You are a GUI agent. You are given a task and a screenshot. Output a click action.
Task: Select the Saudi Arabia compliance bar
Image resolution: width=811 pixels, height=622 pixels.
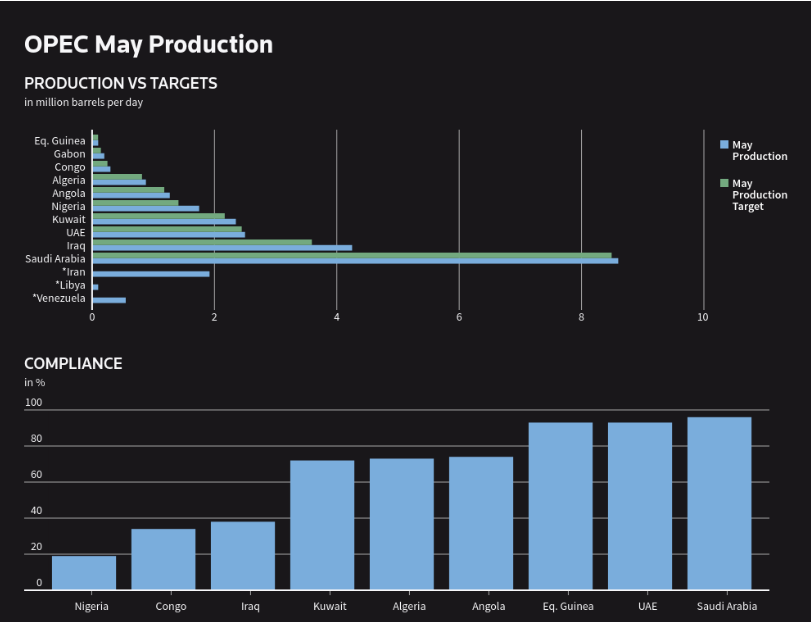[719, 503]
